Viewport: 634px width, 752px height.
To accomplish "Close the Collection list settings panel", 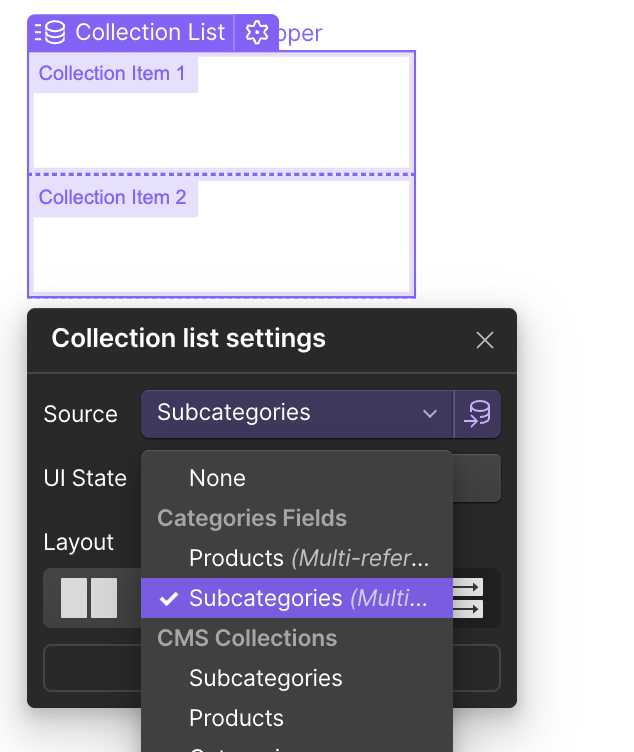I will (x=485, y=340).
